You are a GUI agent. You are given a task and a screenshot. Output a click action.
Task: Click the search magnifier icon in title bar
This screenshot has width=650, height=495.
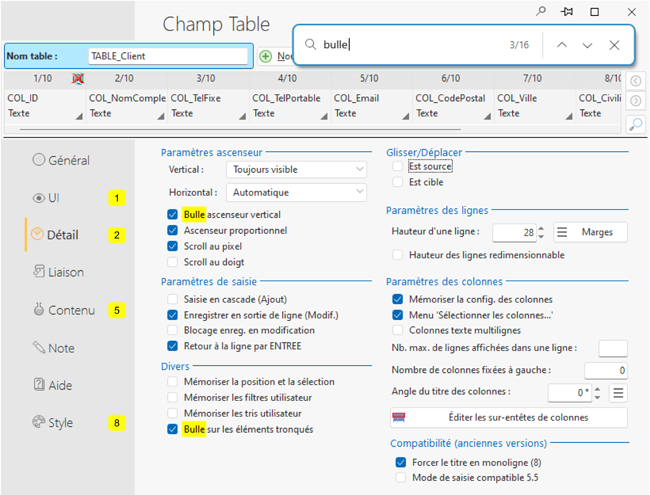point(541,12)
